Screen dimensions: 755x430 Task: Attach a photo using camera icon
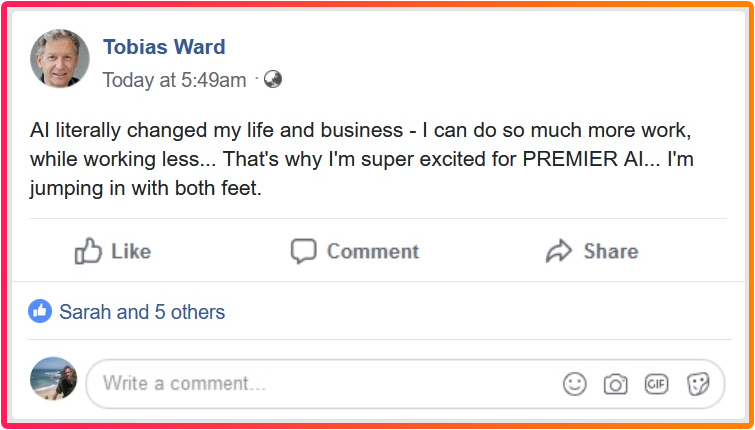(x=615, y=384)
